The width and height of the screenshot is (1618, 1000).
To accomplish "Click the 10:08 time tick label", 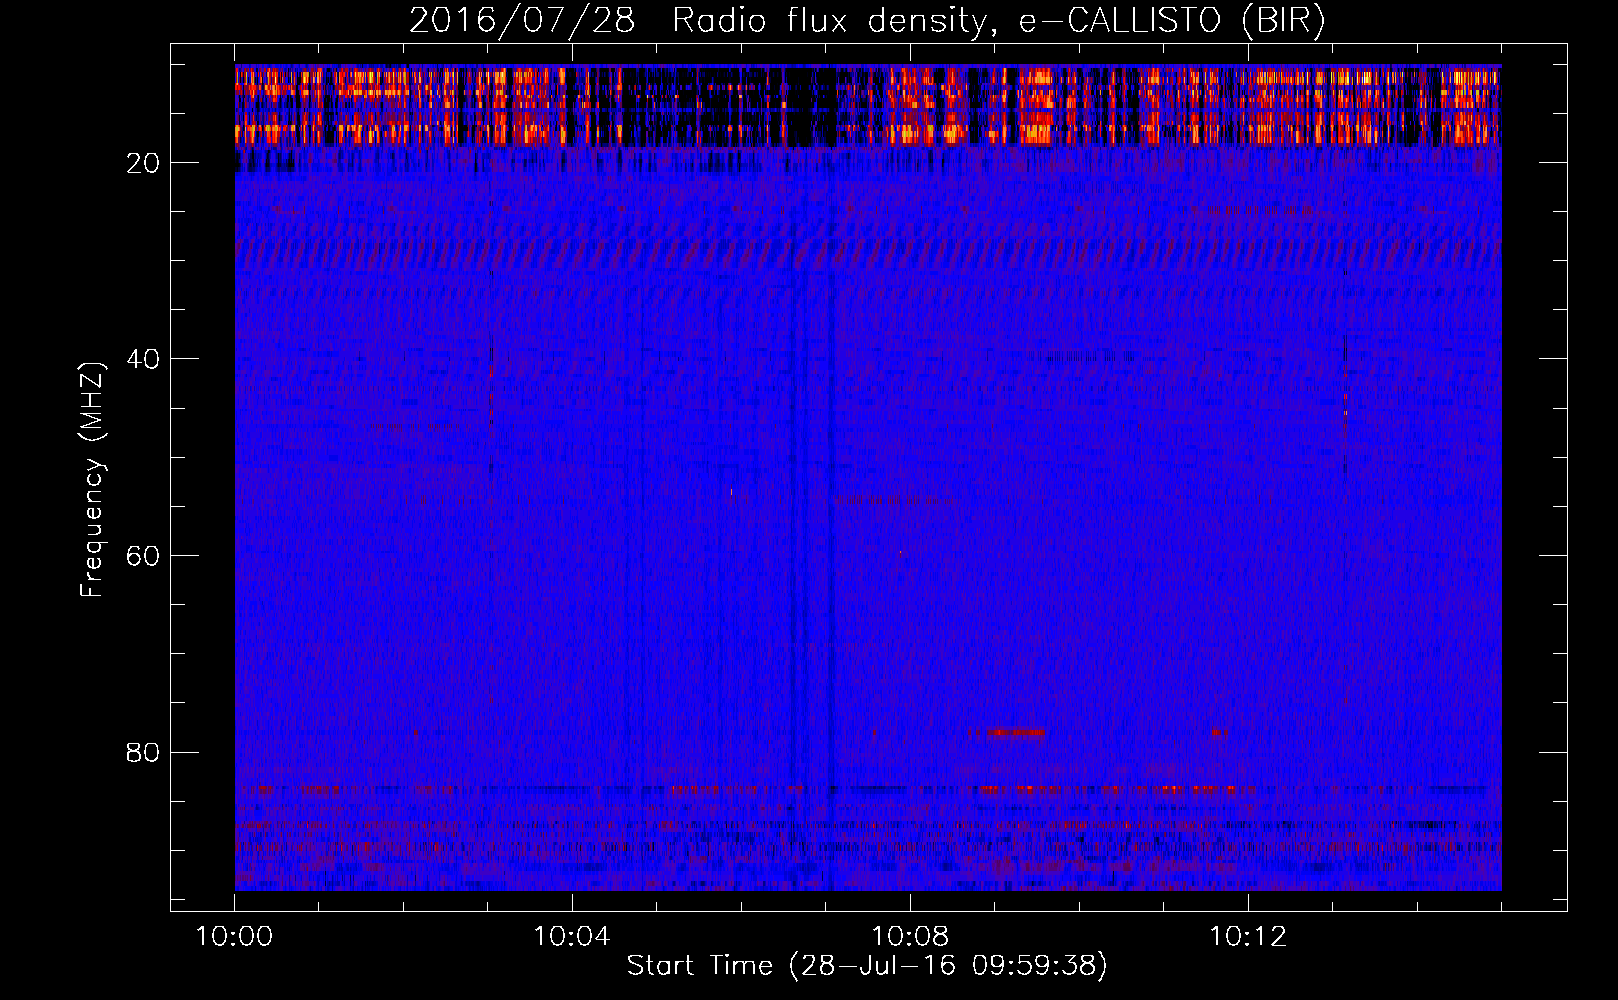I will click(x=910, y=937).
